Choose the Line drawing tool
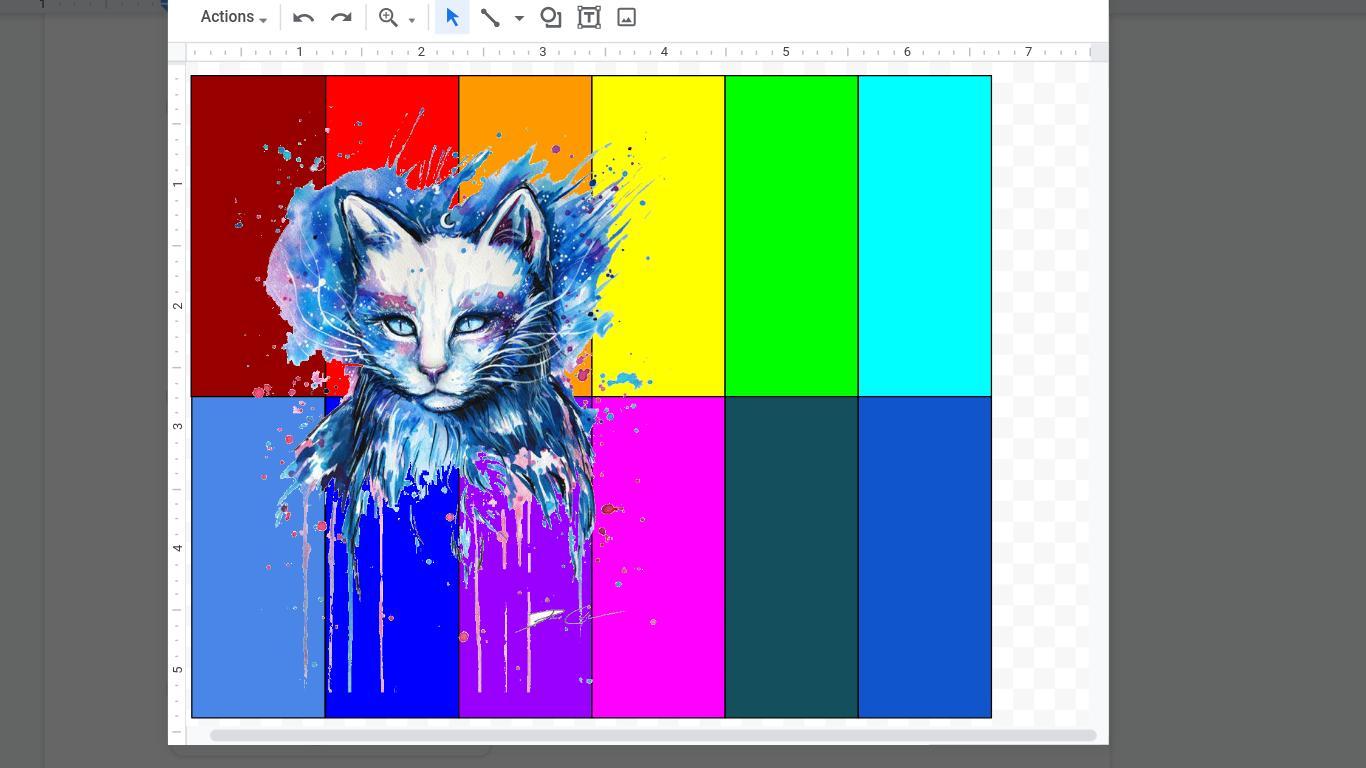The width and height of the screenshot is (1366, 768). 490,18
